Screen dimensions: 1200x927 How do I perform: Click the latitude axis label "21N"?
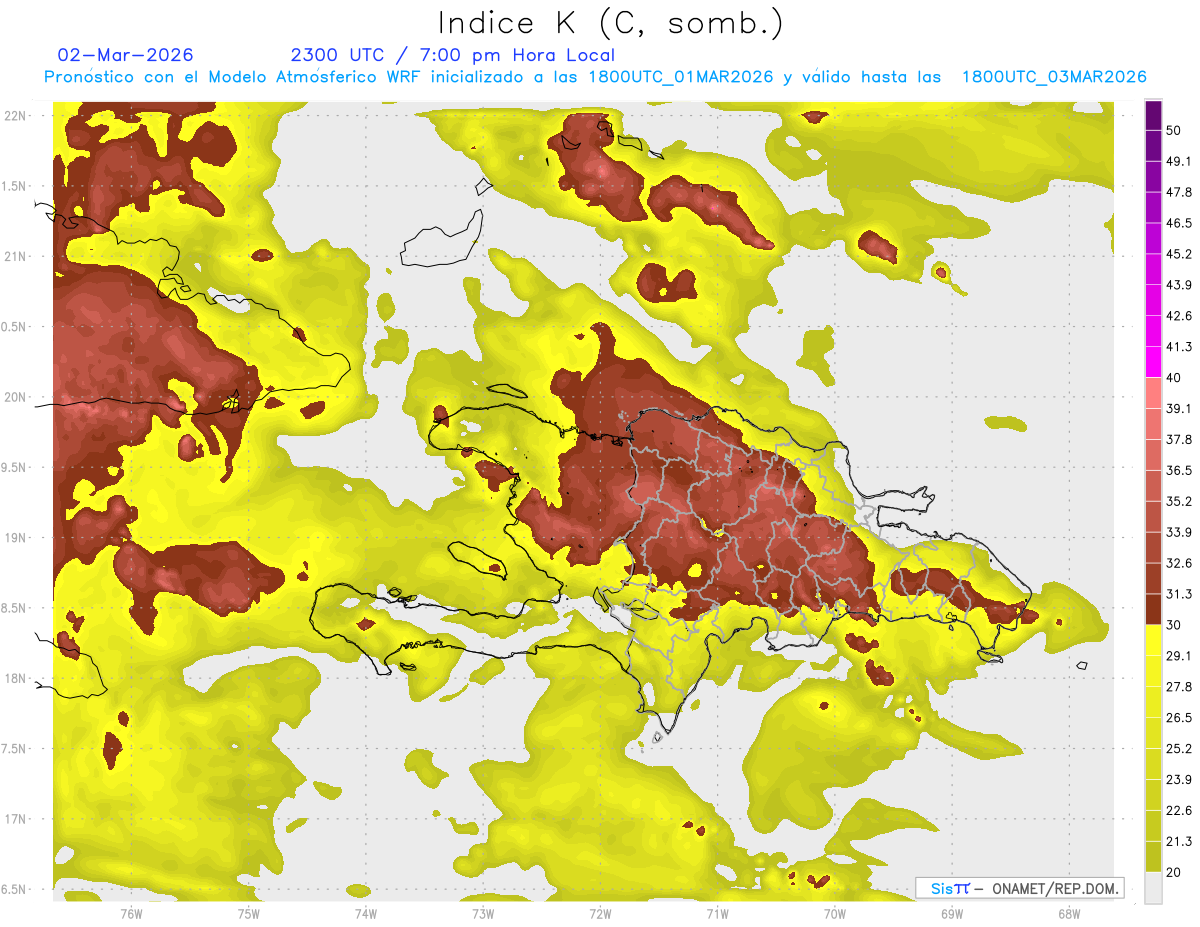15,256
